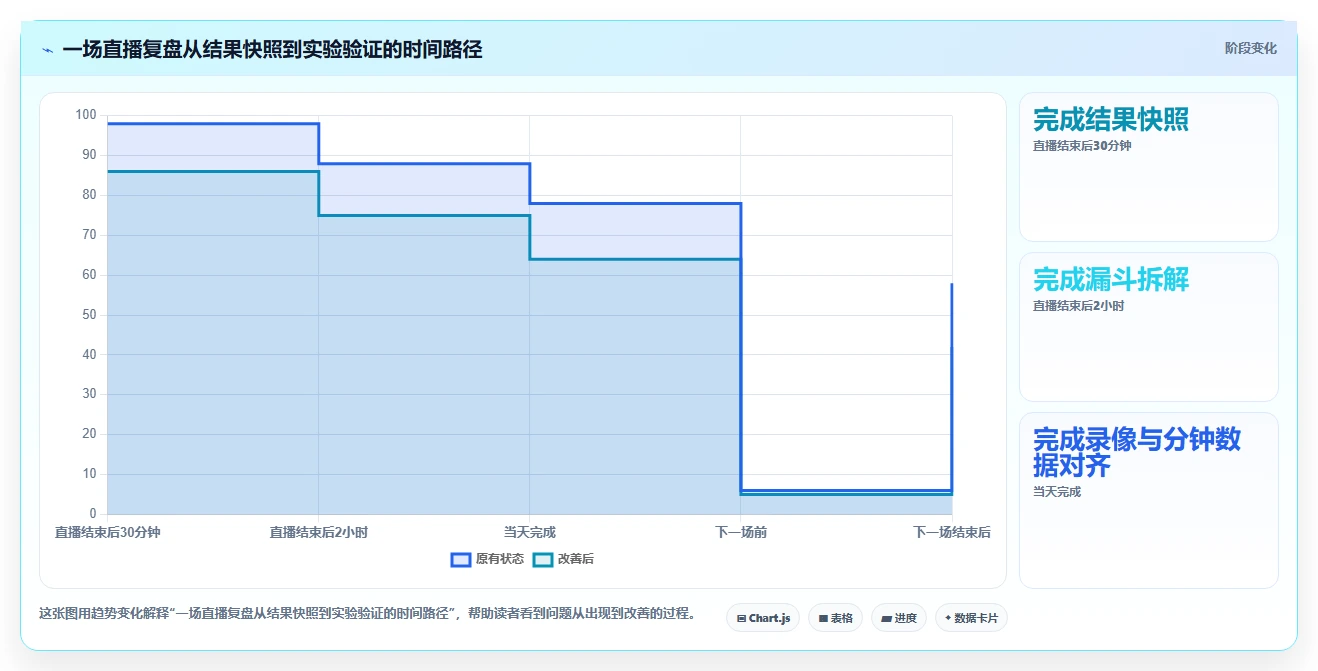Select the 数据卡片 tag chip
The width and height of the screenshot is (1318, 671).
pos(971,618)
